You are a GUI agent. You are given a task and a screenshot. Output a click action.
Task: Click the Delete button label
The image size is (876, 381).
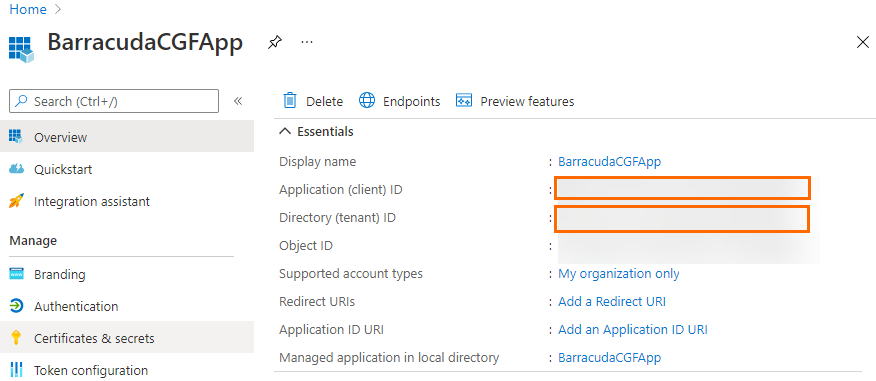coord(325,102)
